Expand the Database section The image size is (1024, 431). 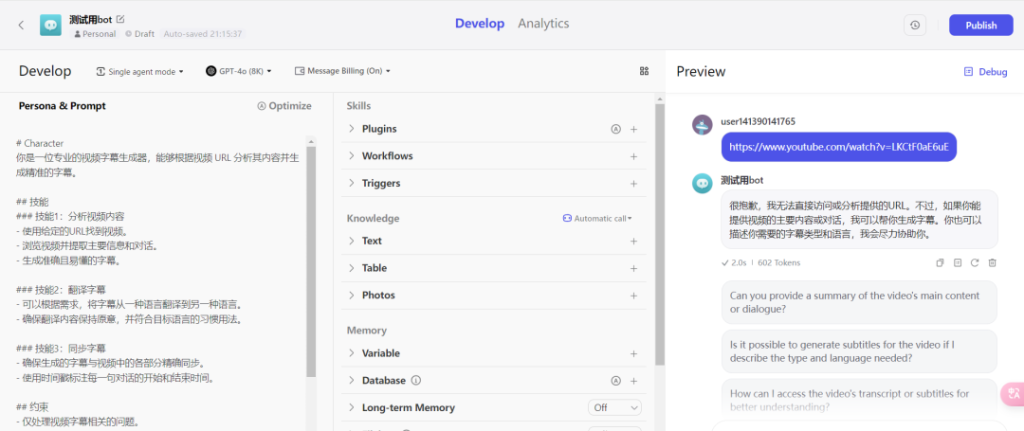coord(351,380)
